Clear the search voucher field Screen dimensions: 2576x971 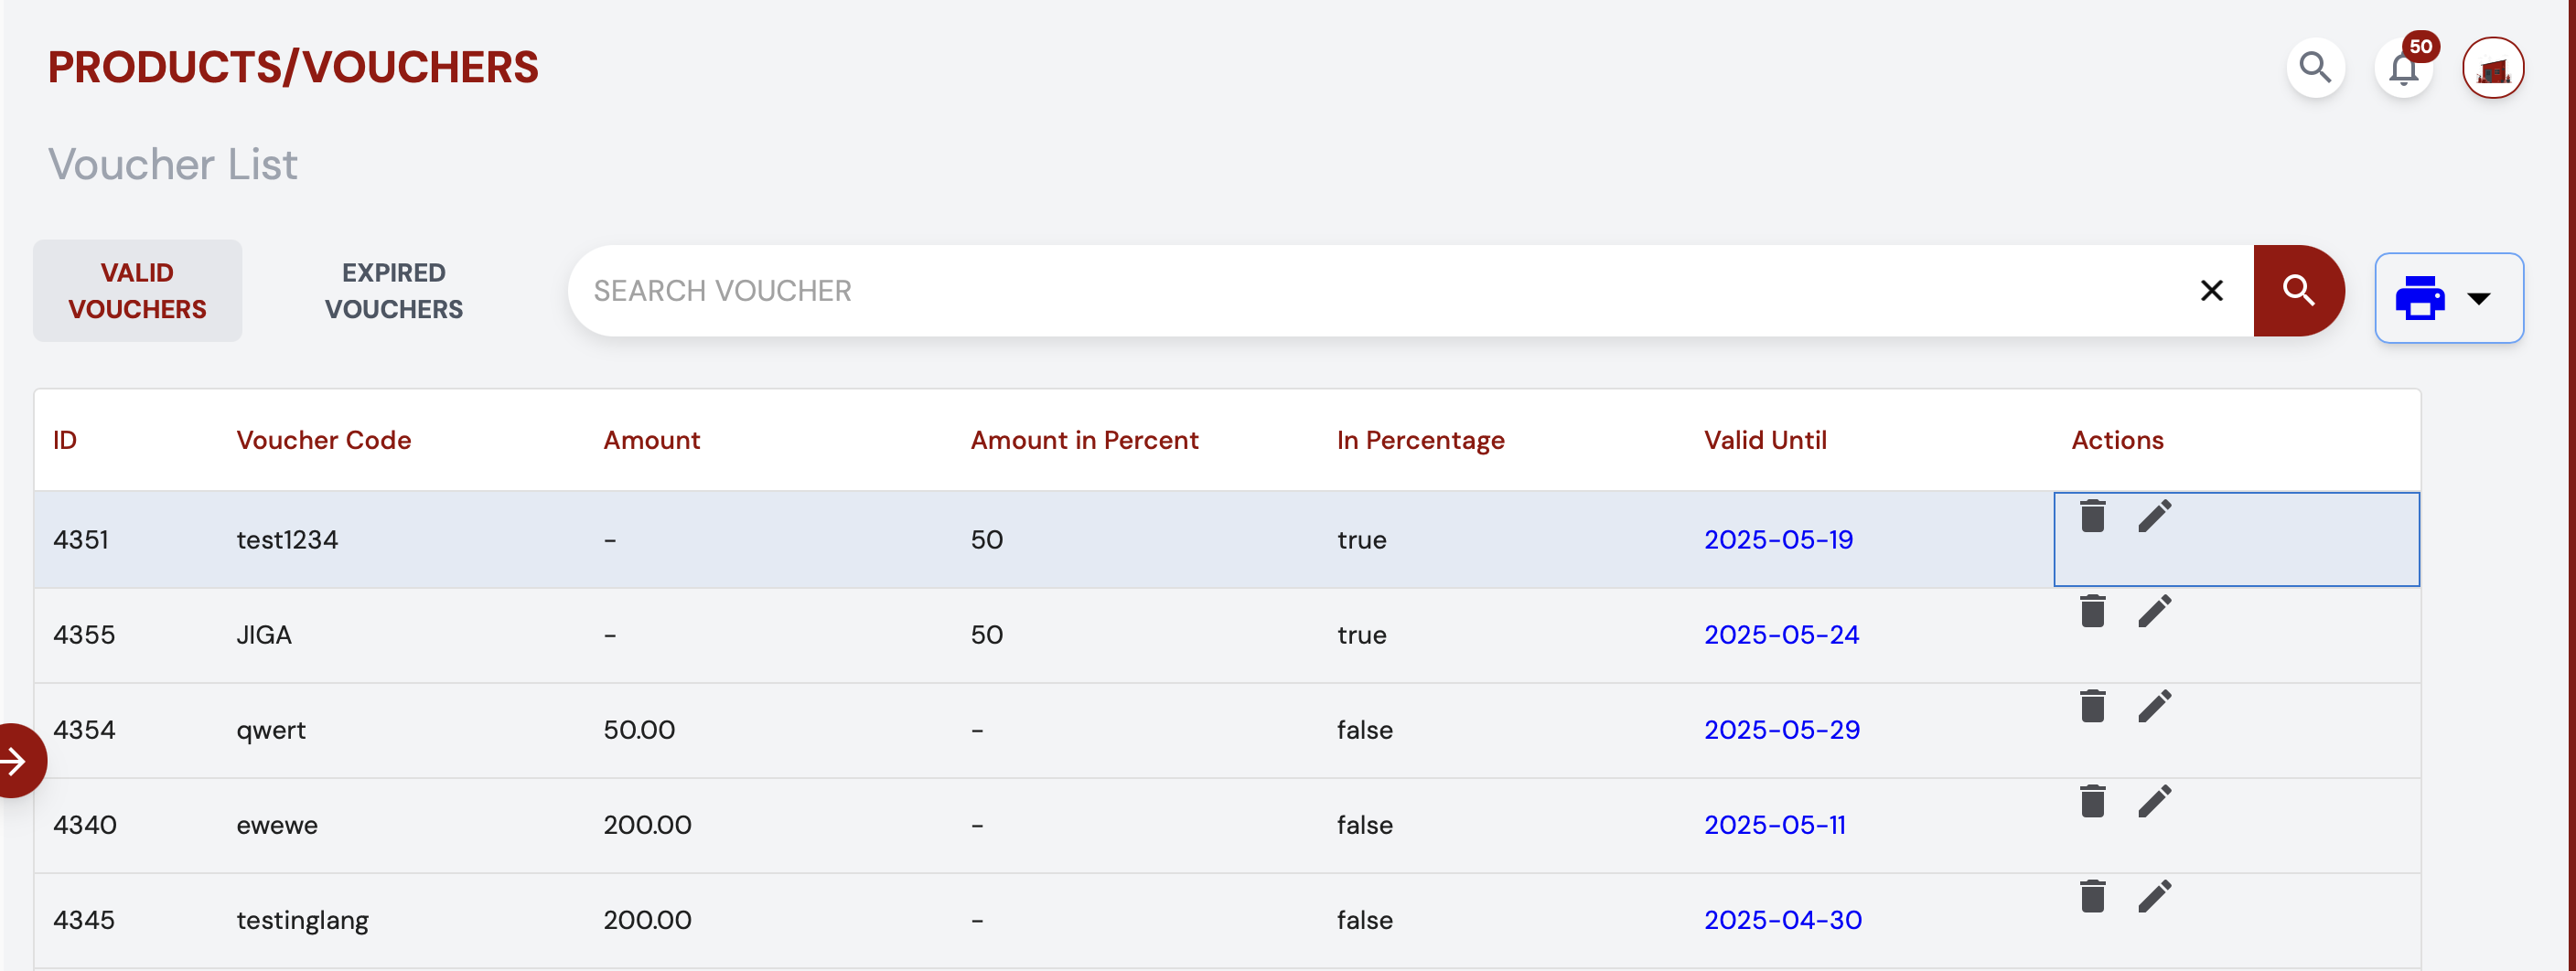tap(2211, 291)
